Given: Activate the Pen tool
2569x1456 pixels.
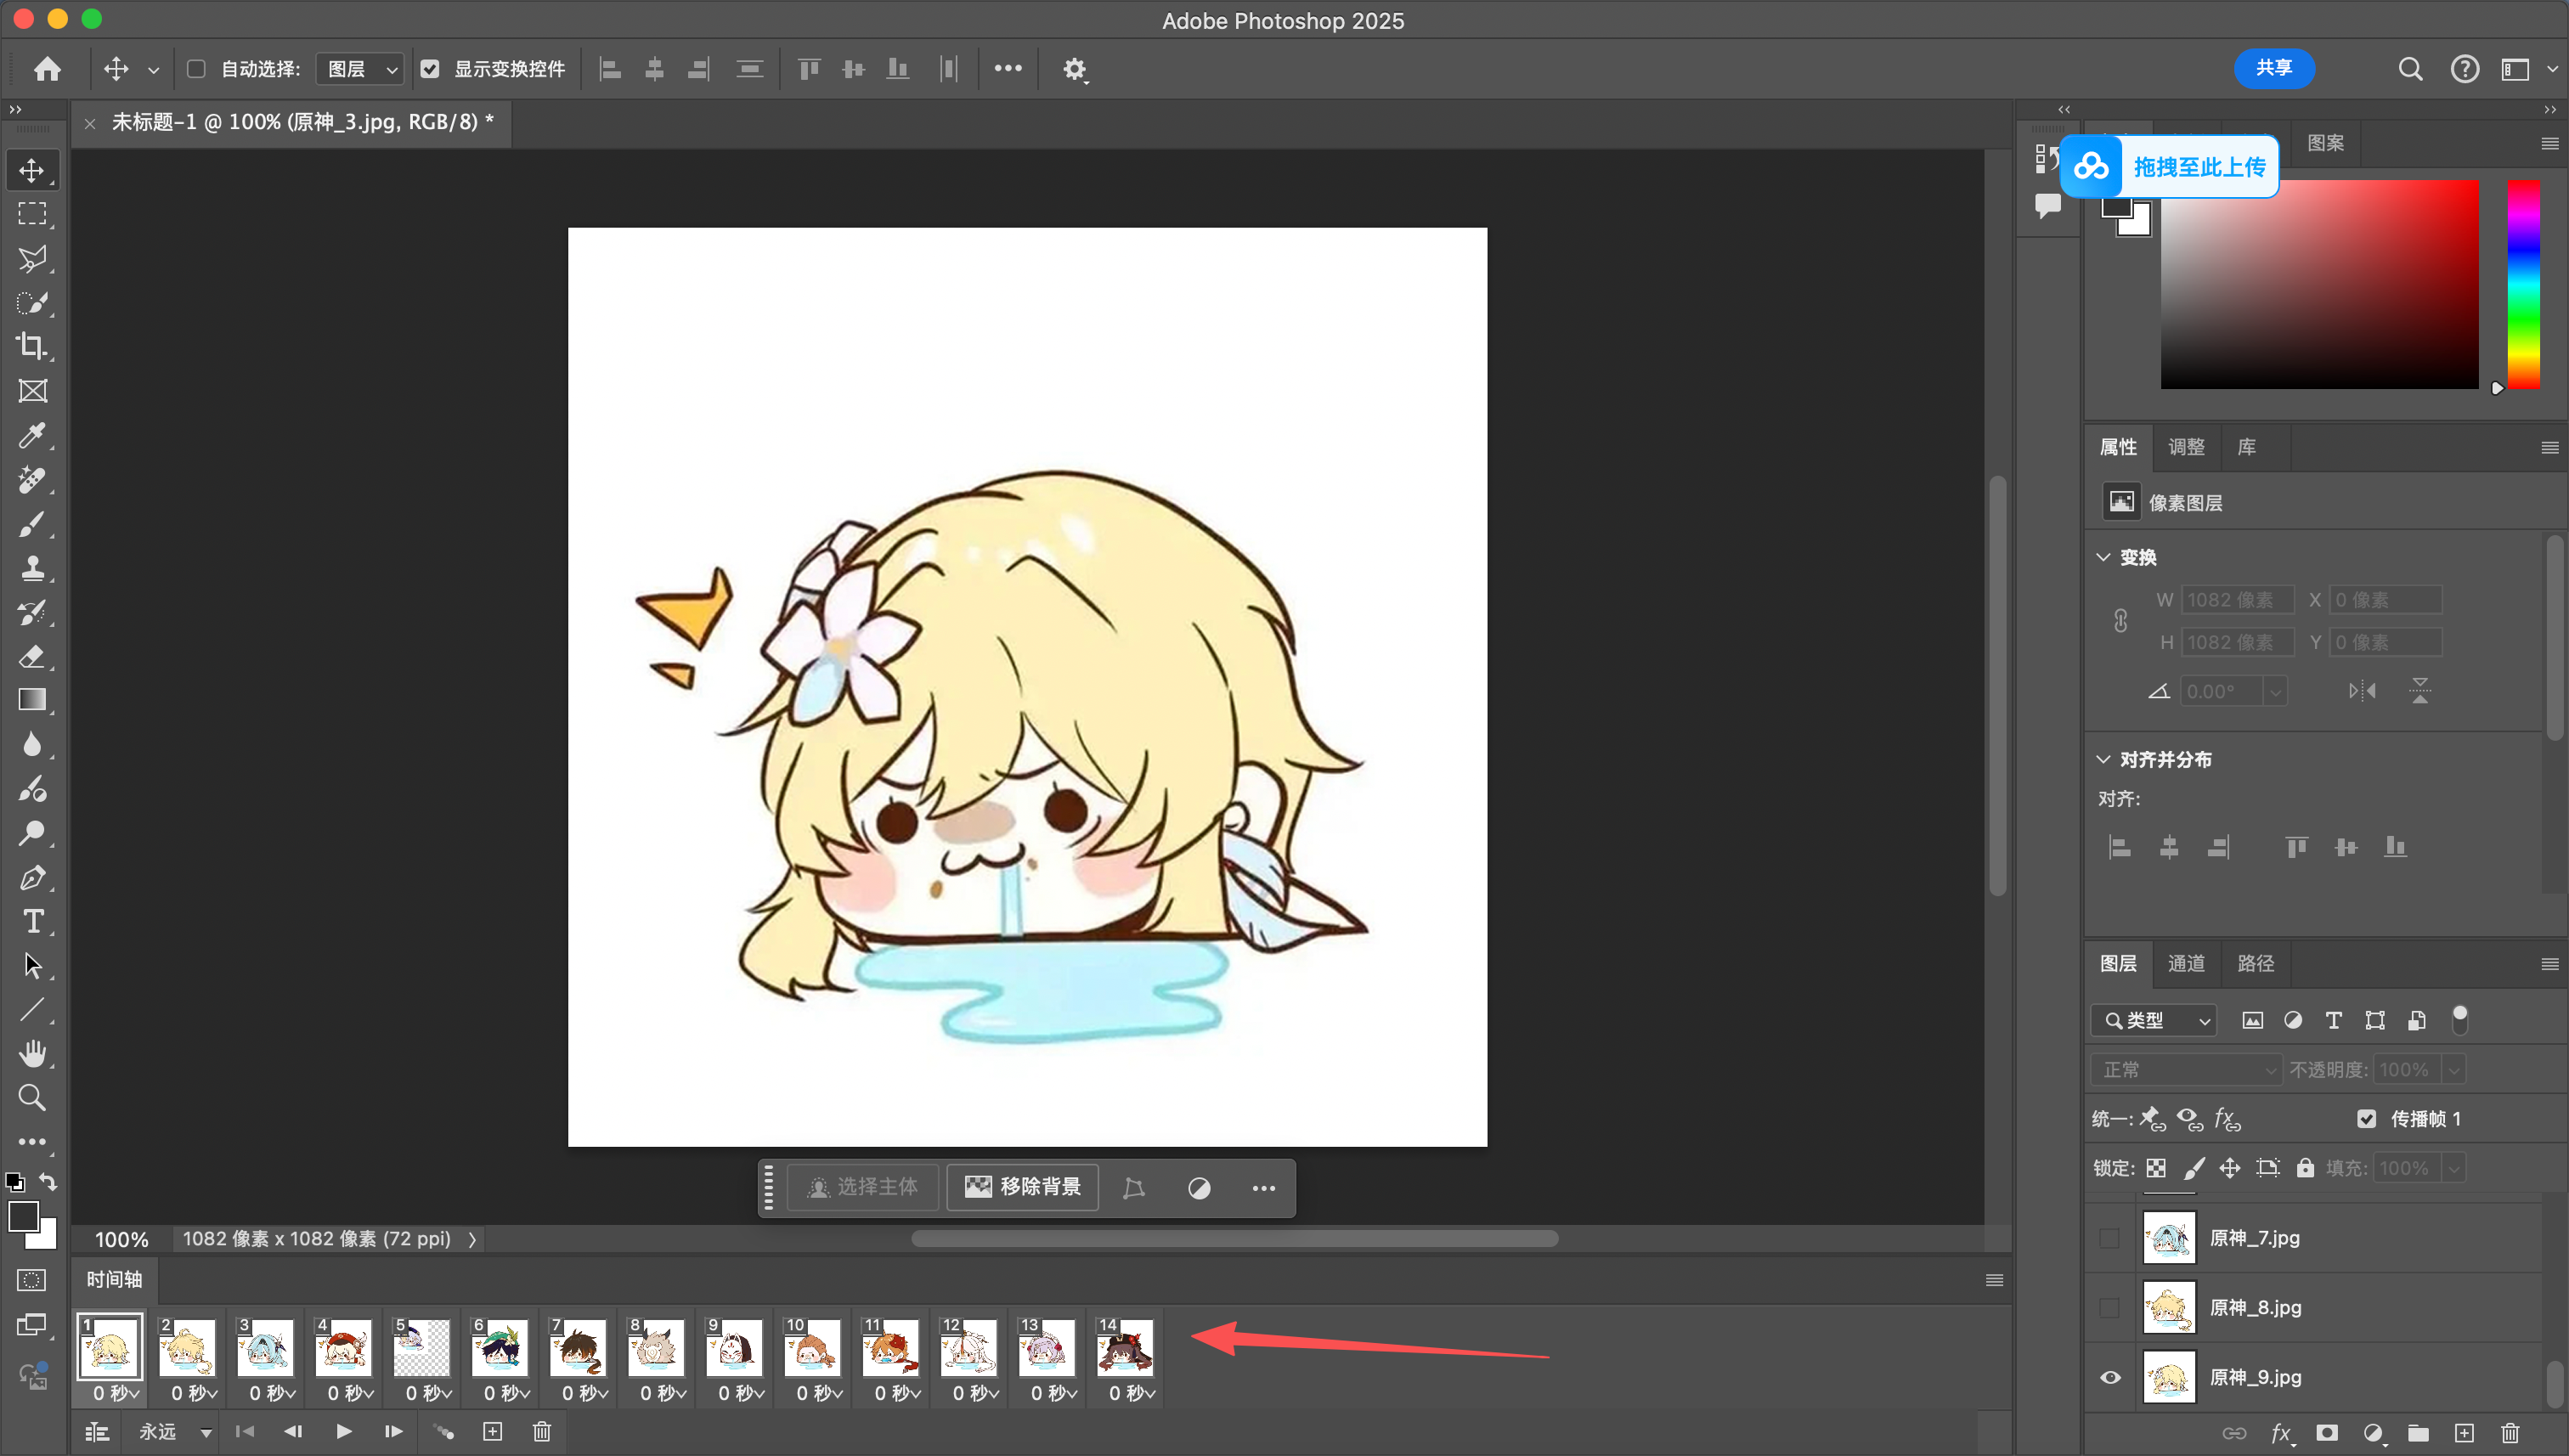Looking at the screenshot, I should point(32,877).
